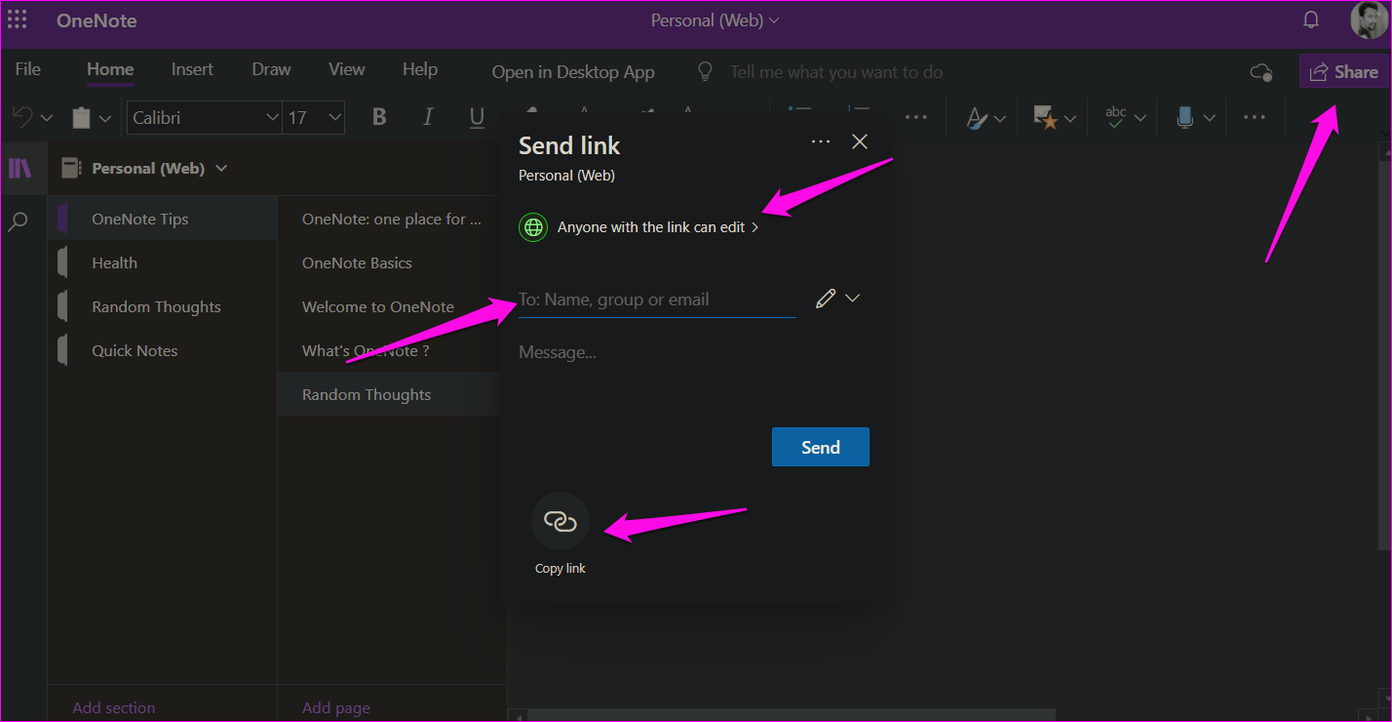The image size is (1392, 722).
Task: Expand the Tags dropdown arrow
Action: (x=1070, y=118)
